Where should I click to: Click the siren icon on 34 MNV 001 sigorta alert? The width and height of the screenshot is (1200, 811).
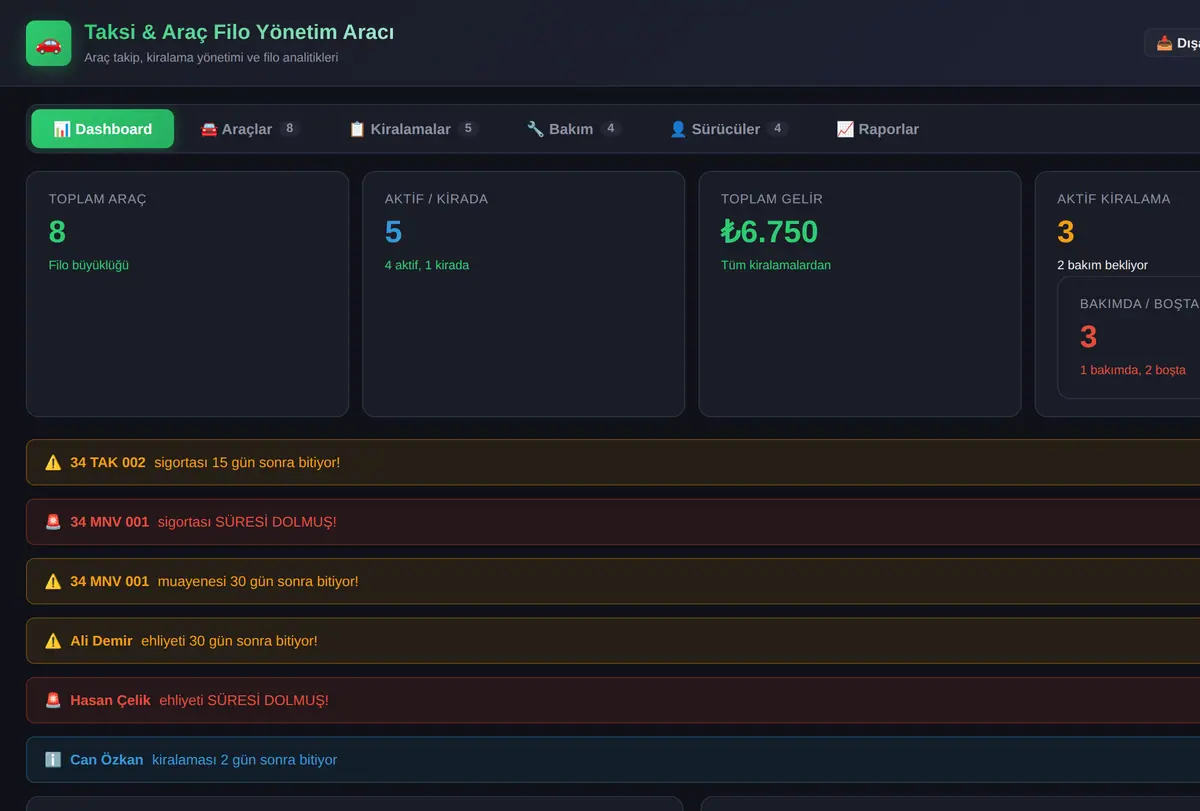tap(53, 522)
